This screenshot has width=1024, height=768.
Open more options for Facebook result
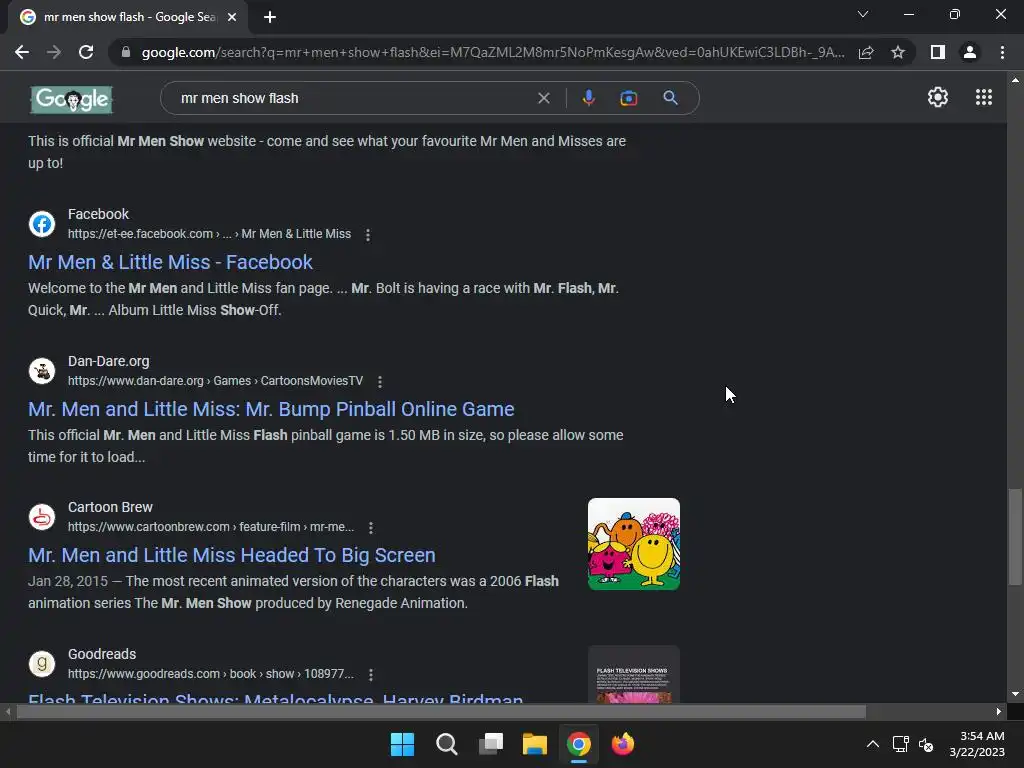[x=368, y=234]
